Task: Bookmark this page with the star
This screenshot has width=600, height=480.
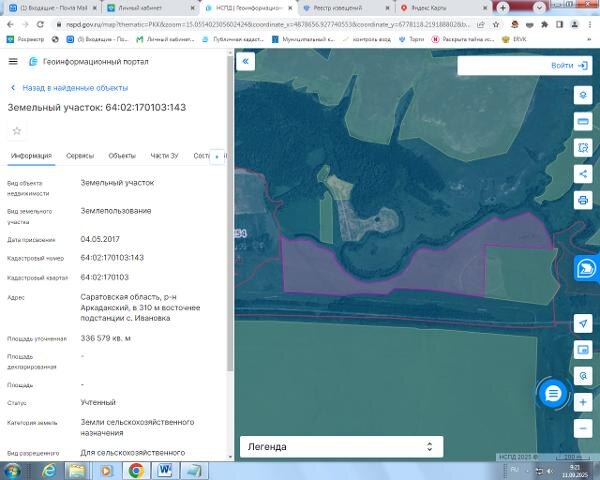Action: pos(496,24)
